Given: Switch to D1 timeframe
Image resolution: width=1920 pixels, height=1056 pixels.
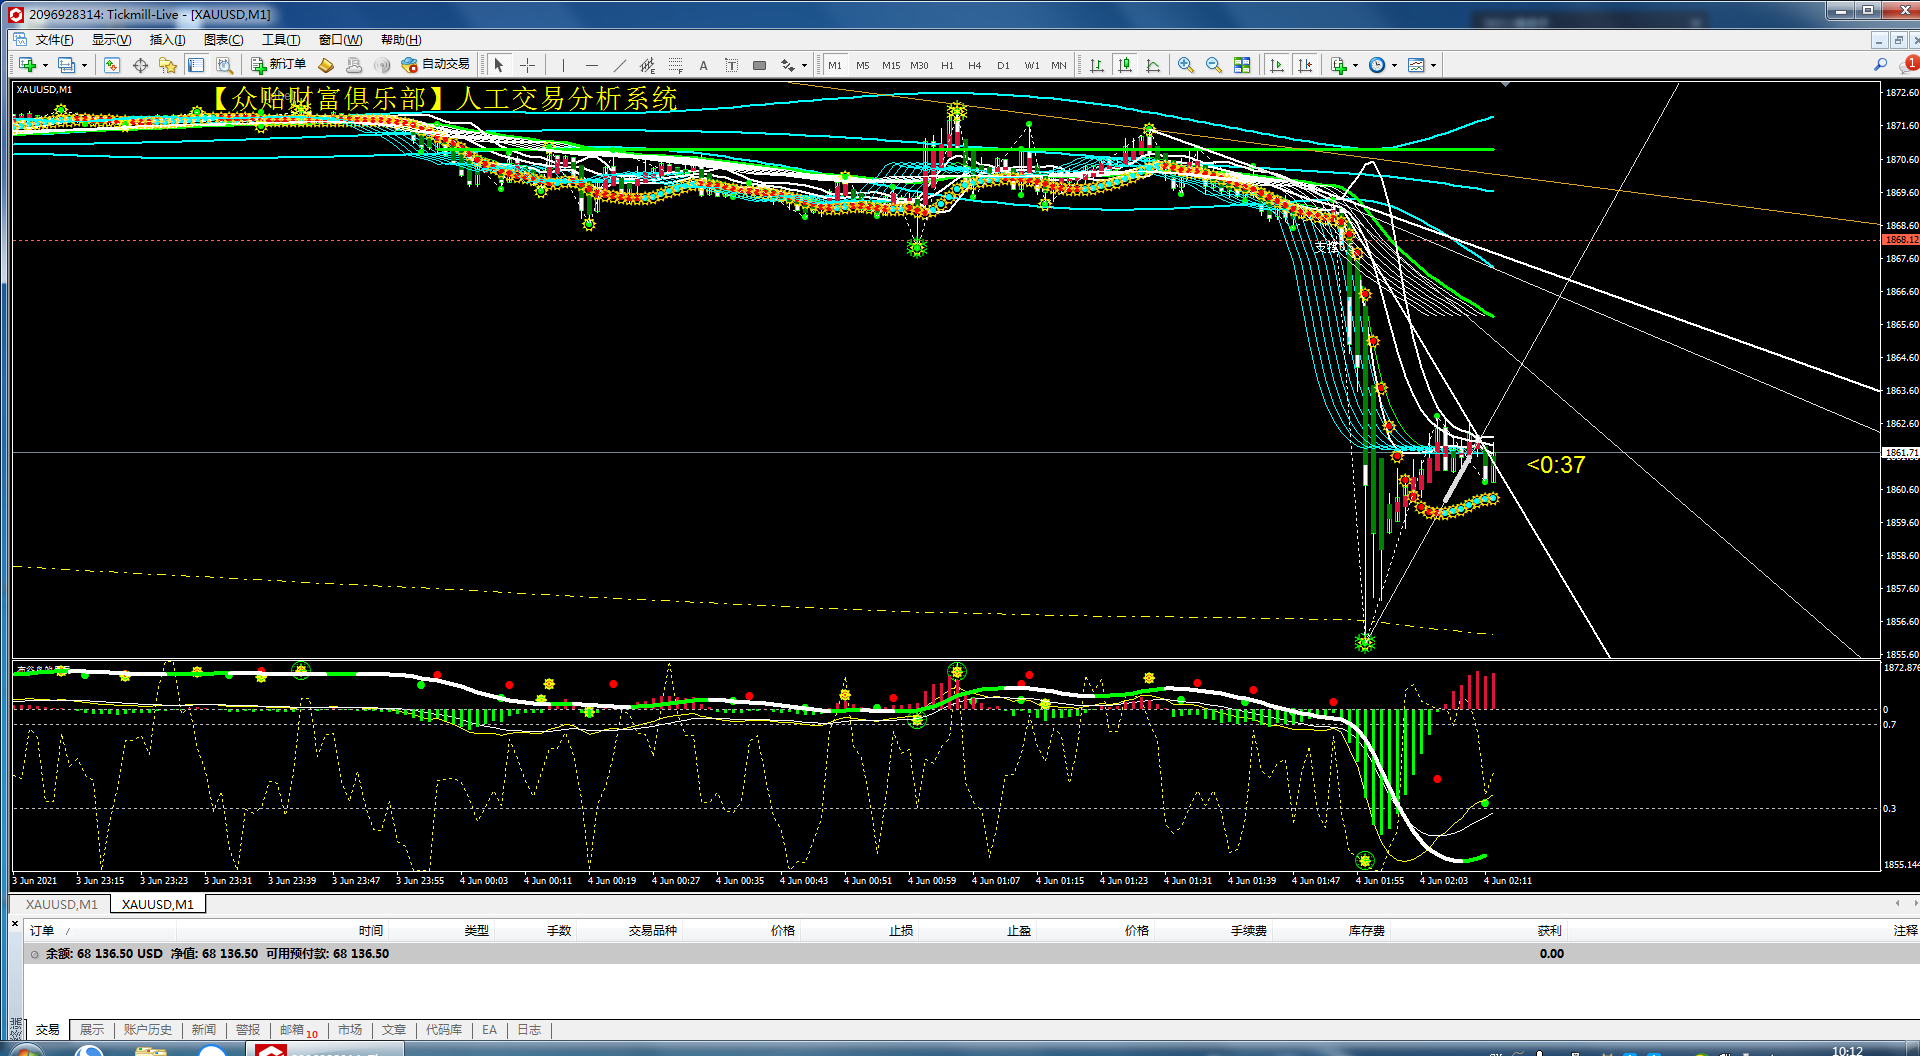Looking at the screenshot, I should point(1002,65).
